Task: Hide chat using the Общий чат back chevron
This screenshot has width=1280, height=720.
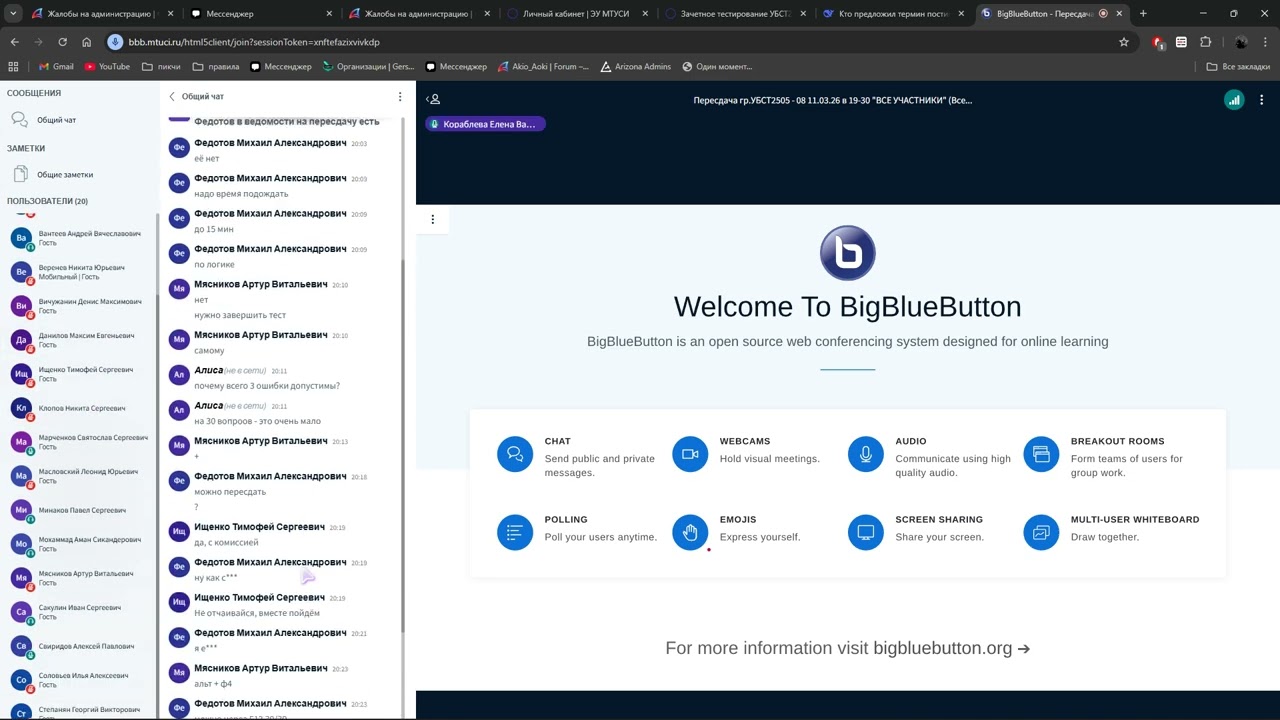Action: click(172, 97)
